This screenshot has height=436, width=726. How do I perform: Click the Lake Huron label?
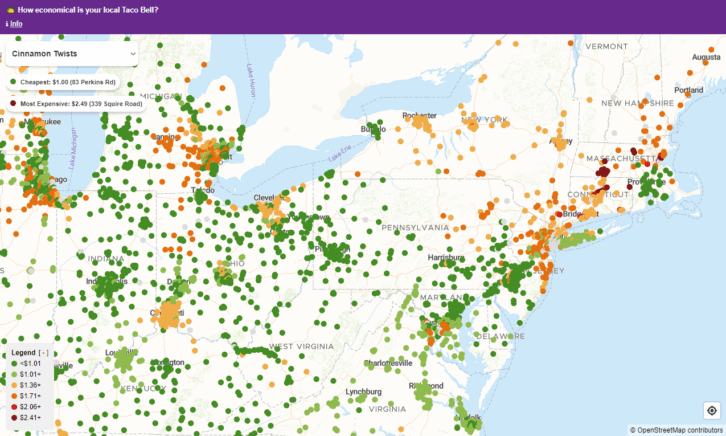[x=251, y=80]
